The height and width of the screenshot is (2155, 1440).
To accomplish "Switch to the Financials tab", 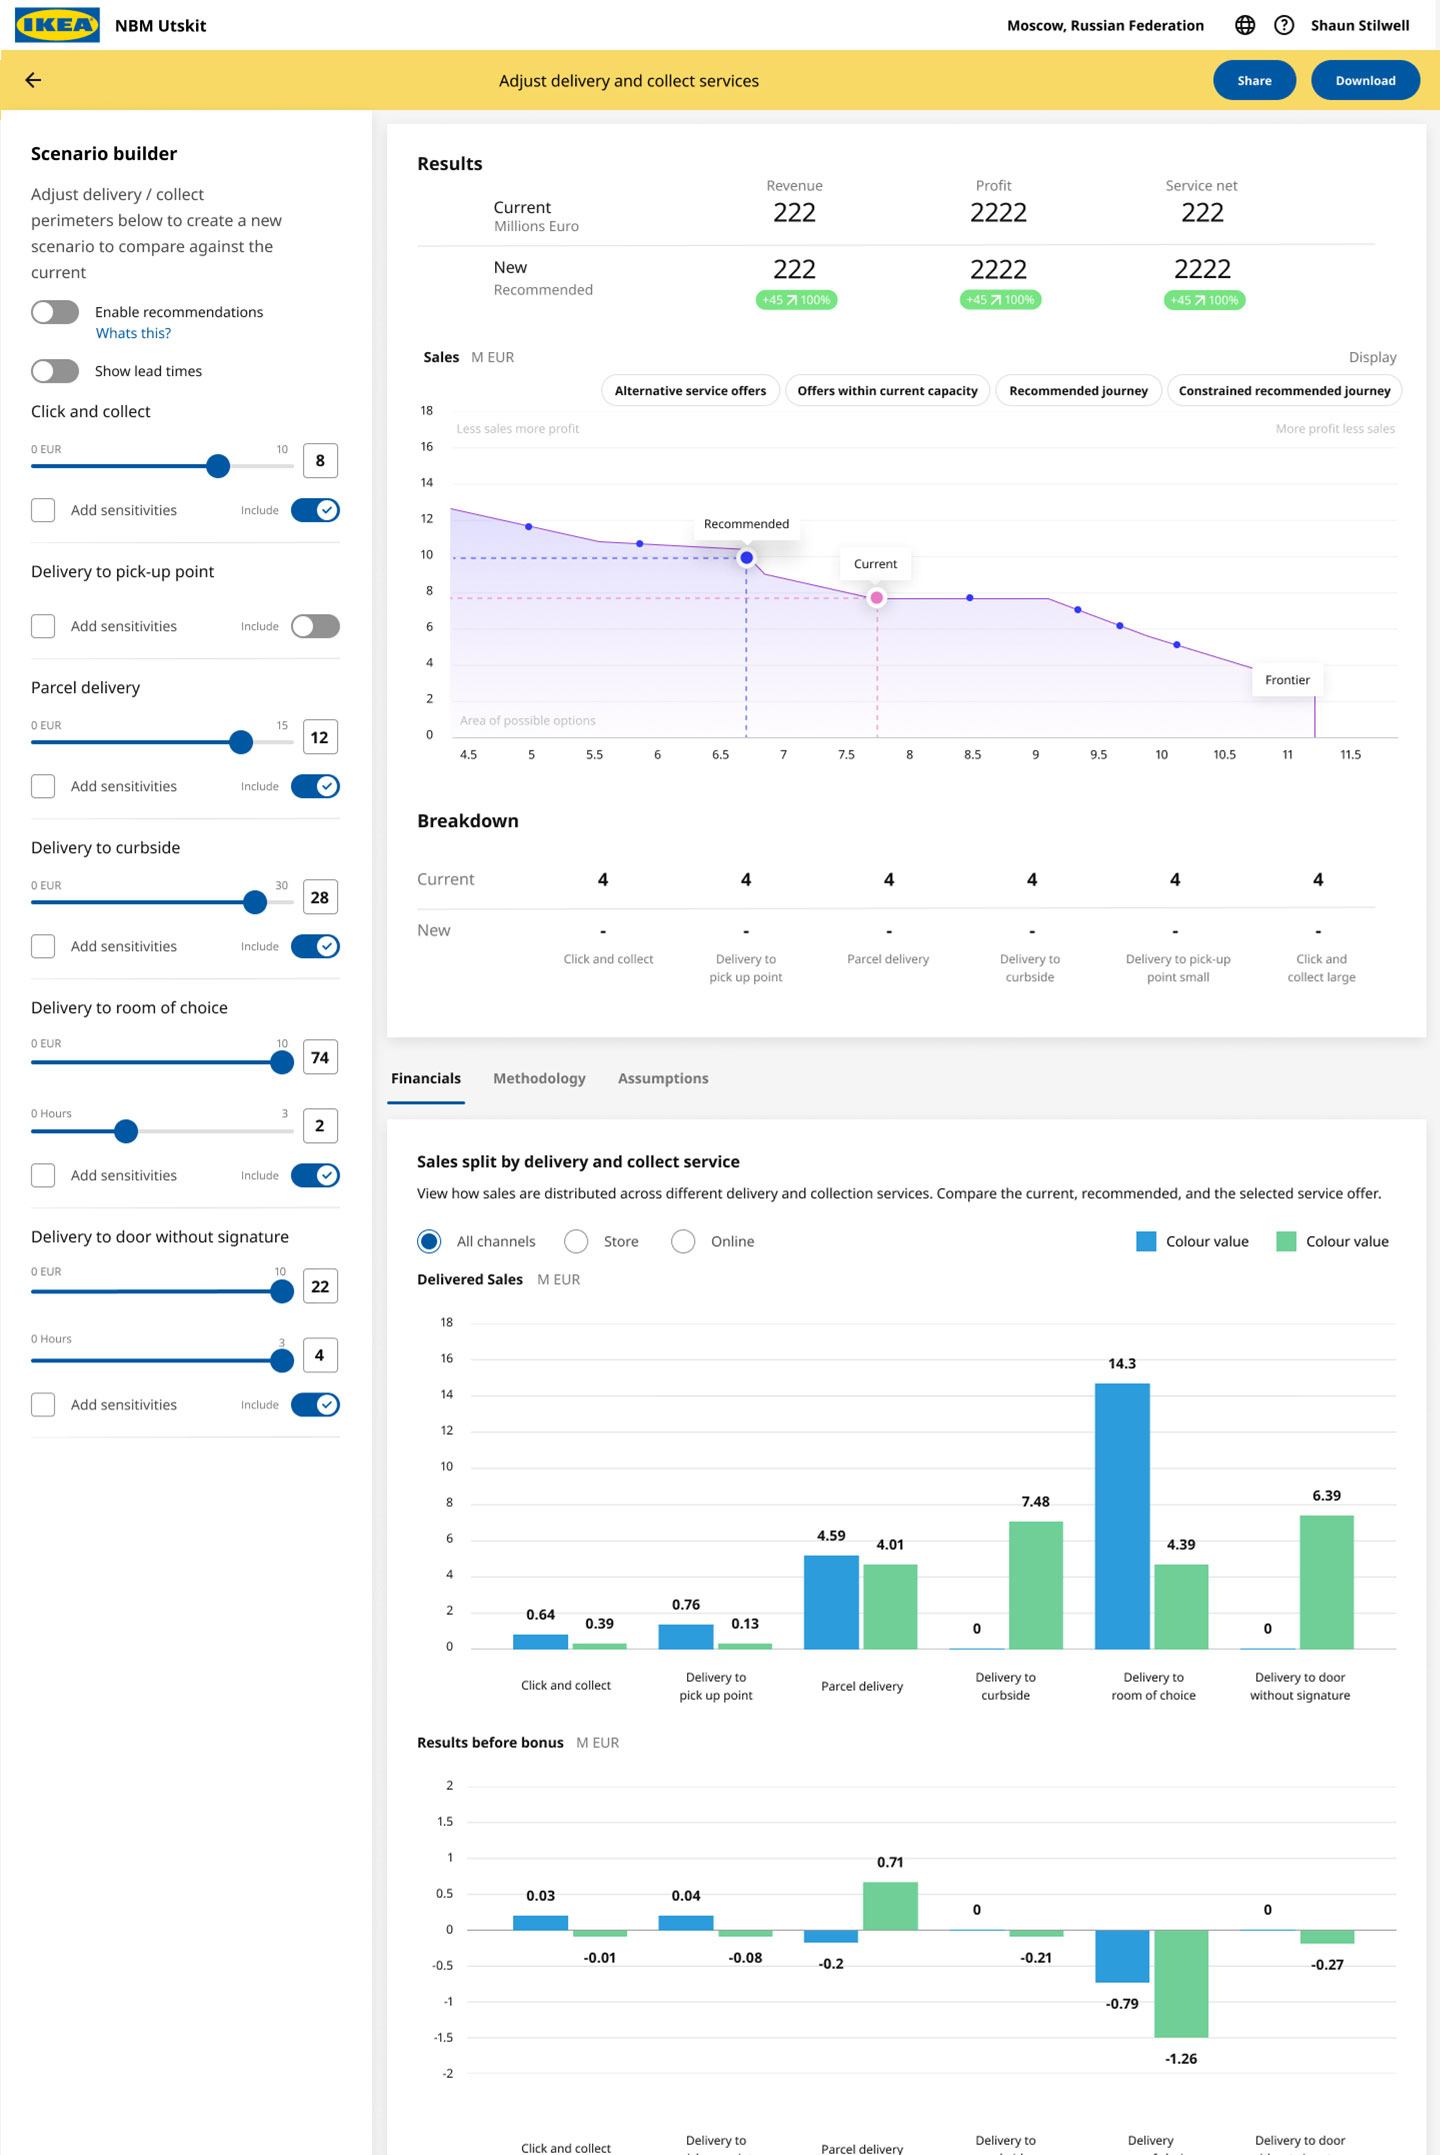I will [426, 1078].
